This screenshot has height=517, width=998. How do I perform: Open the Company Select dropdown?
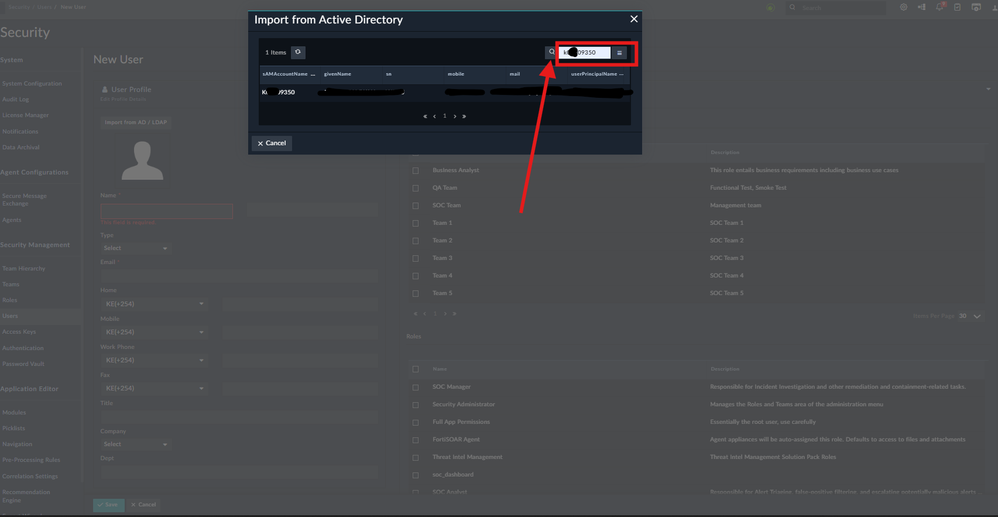[135, 444]
